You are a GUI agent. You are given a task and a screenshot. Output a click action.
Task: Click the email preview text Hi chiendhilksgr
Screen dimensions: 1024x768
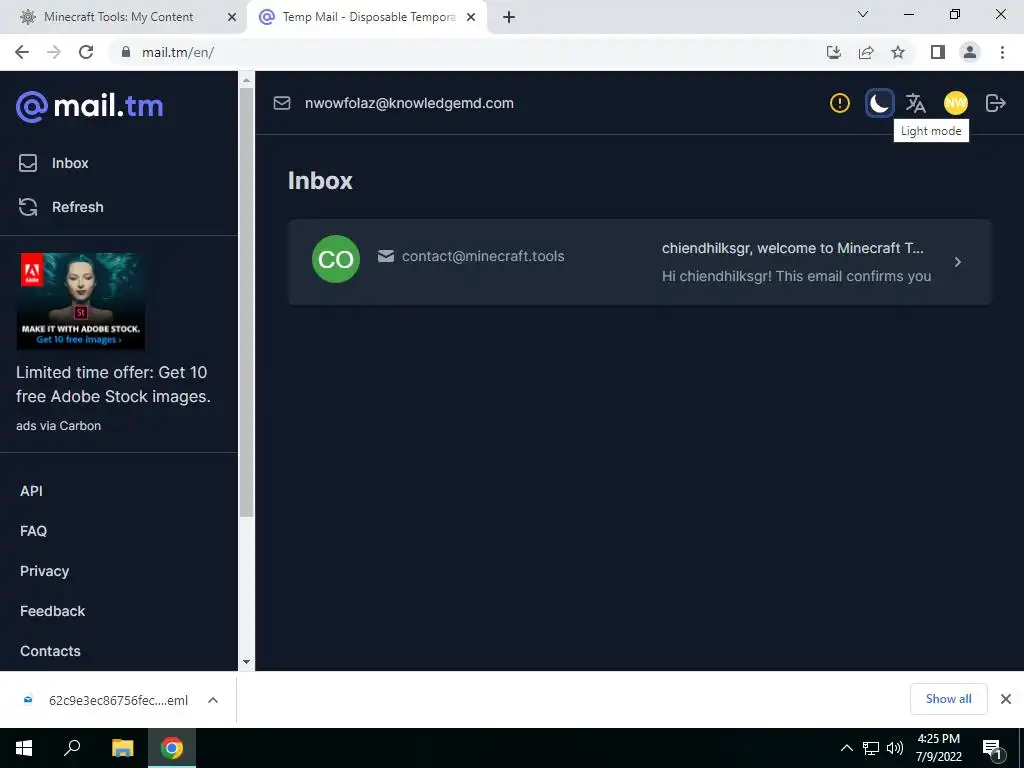[796, 276]
